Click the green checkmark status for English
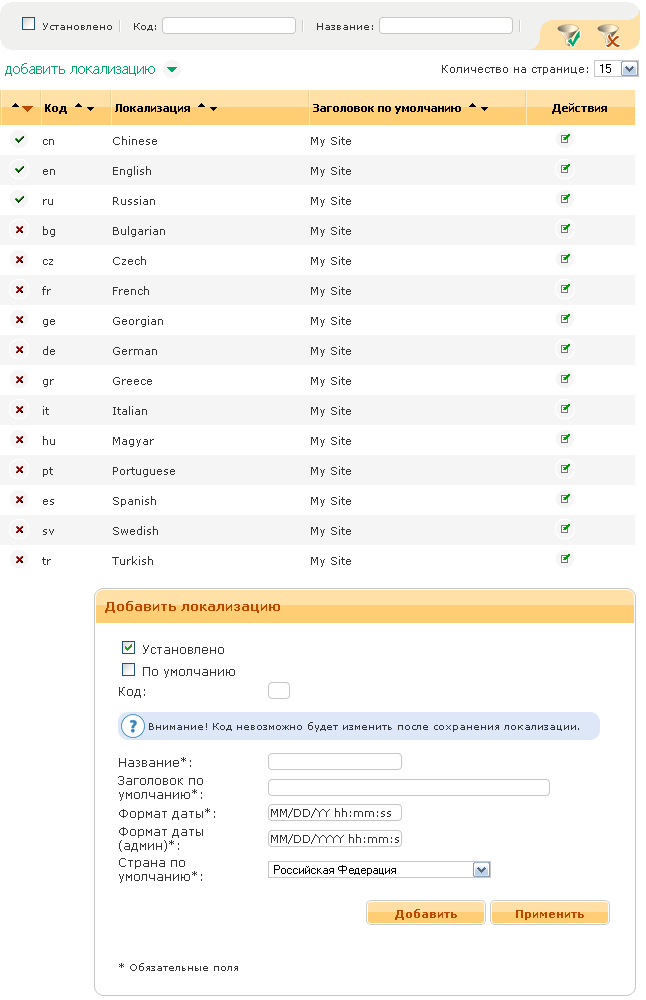646x1000 pixels. pos(19,170)
